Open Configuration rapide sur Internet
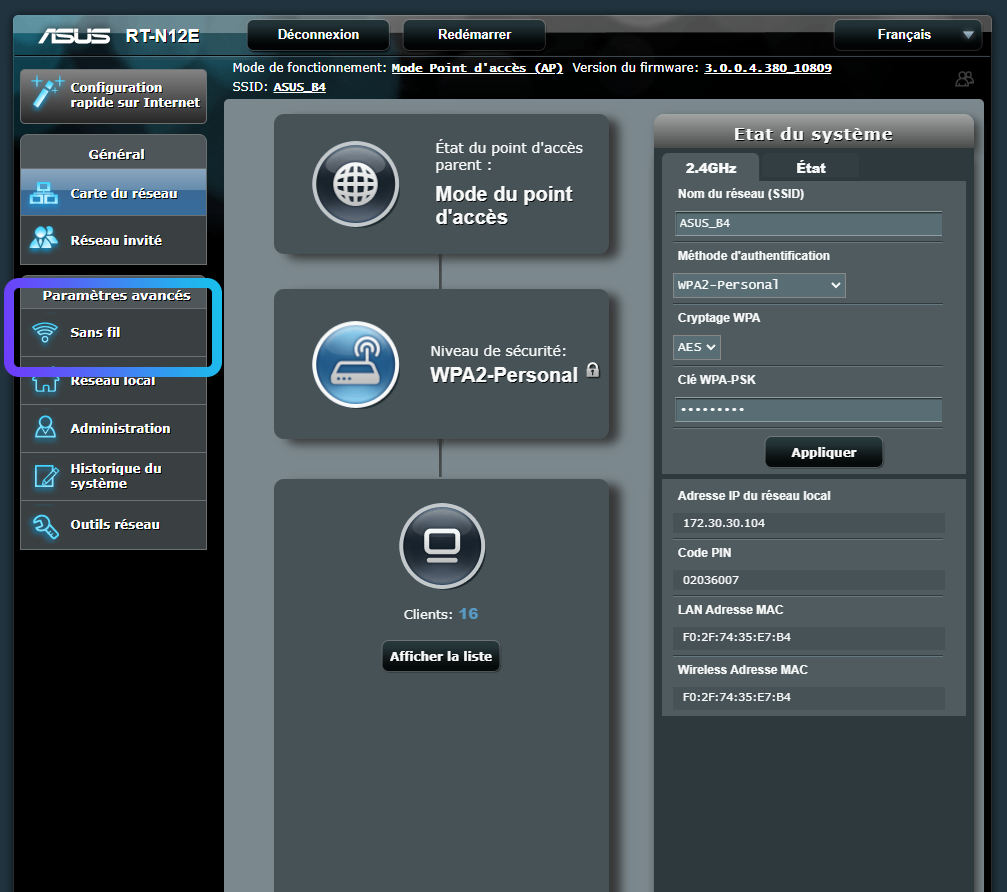This screenshot has width=1007, height=892. click(114, 96)
